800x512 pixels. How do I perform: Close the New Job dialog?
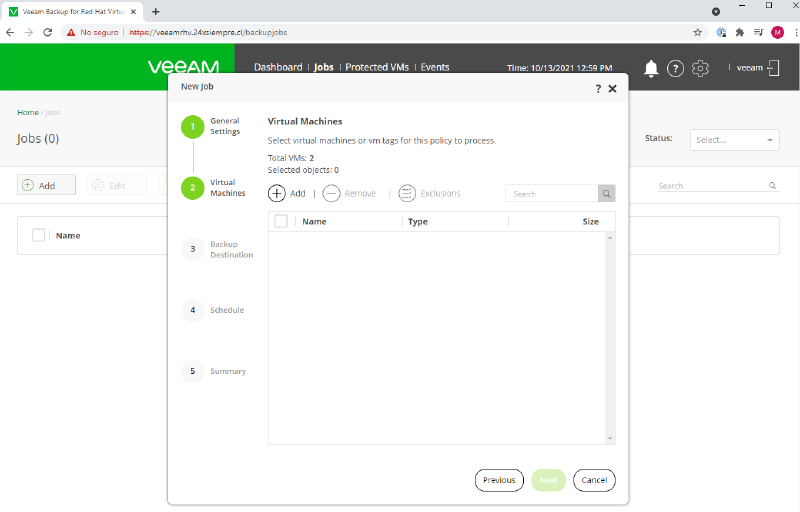click(x=612, y=89)
